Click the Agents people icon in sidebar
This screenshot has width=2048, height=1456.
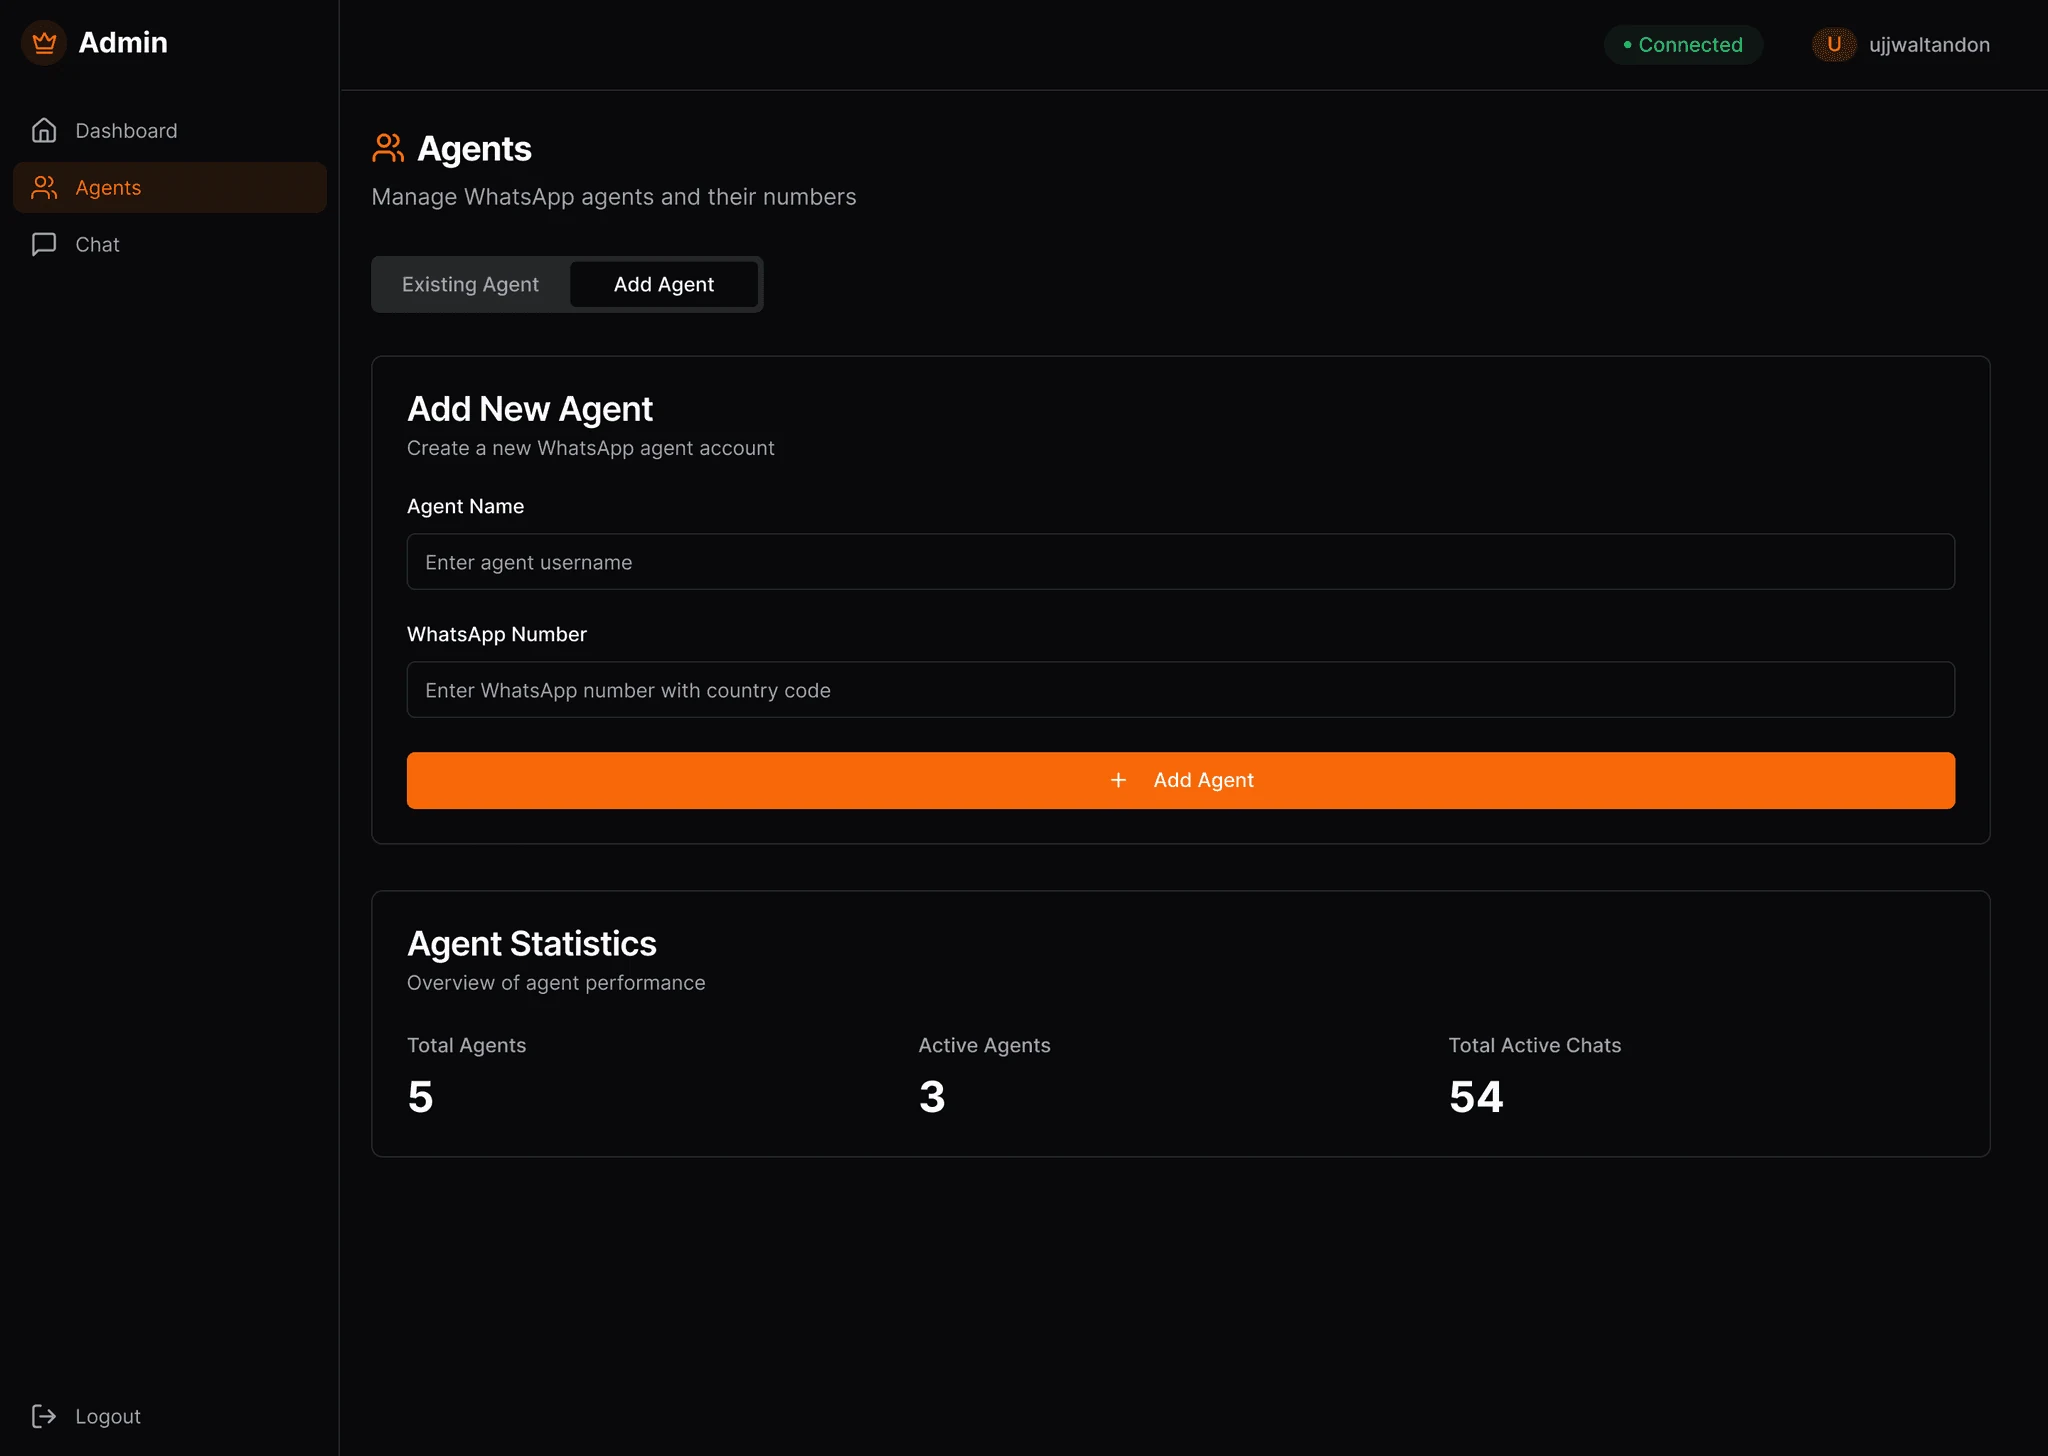click(44, 187)
